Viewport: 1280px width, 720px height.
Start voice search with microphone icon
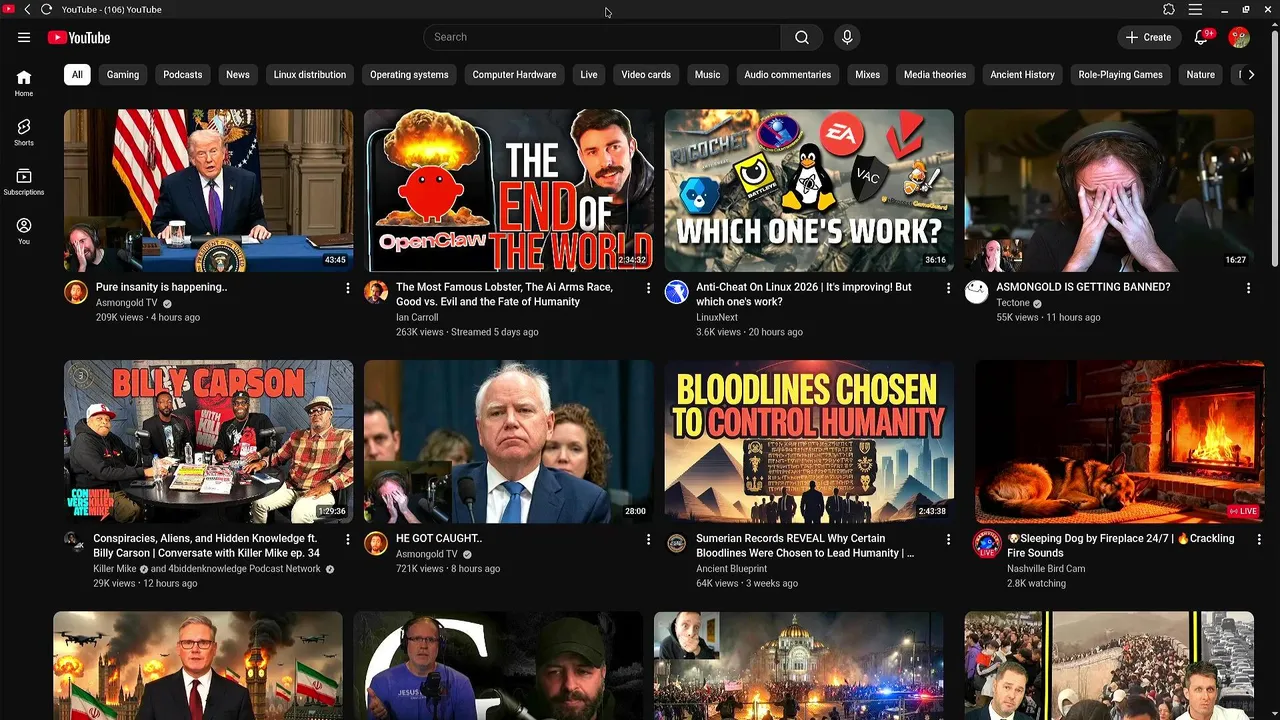(x=847, y=37)
